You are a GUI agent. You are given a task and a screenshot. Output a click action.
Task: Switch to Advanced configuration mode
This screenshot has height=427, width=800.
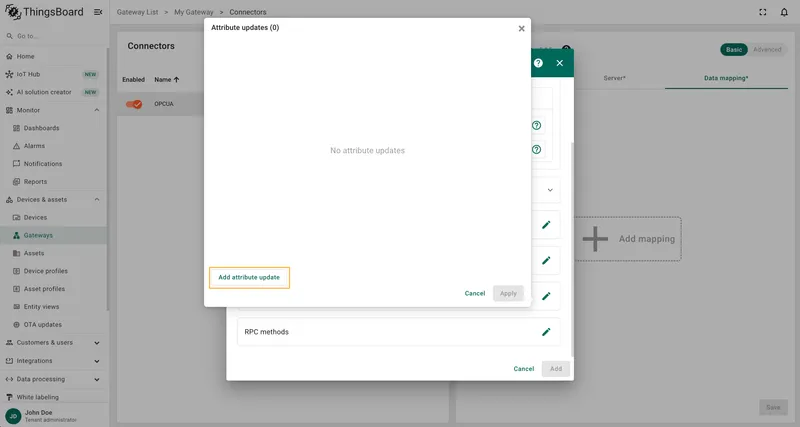coord(767,49)
